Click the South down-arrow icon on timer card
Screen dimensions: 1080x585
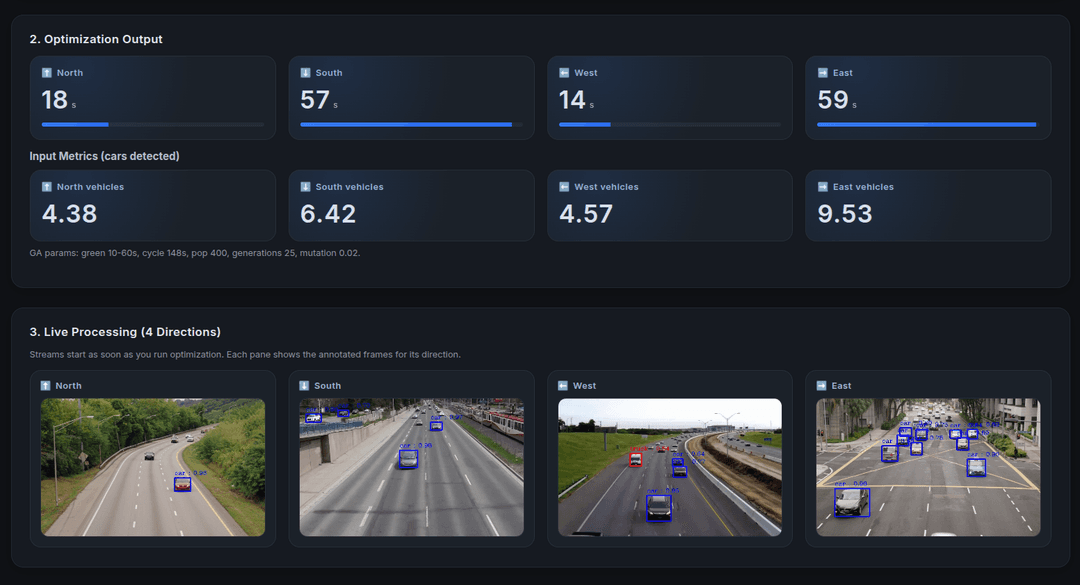click(304, 72)
